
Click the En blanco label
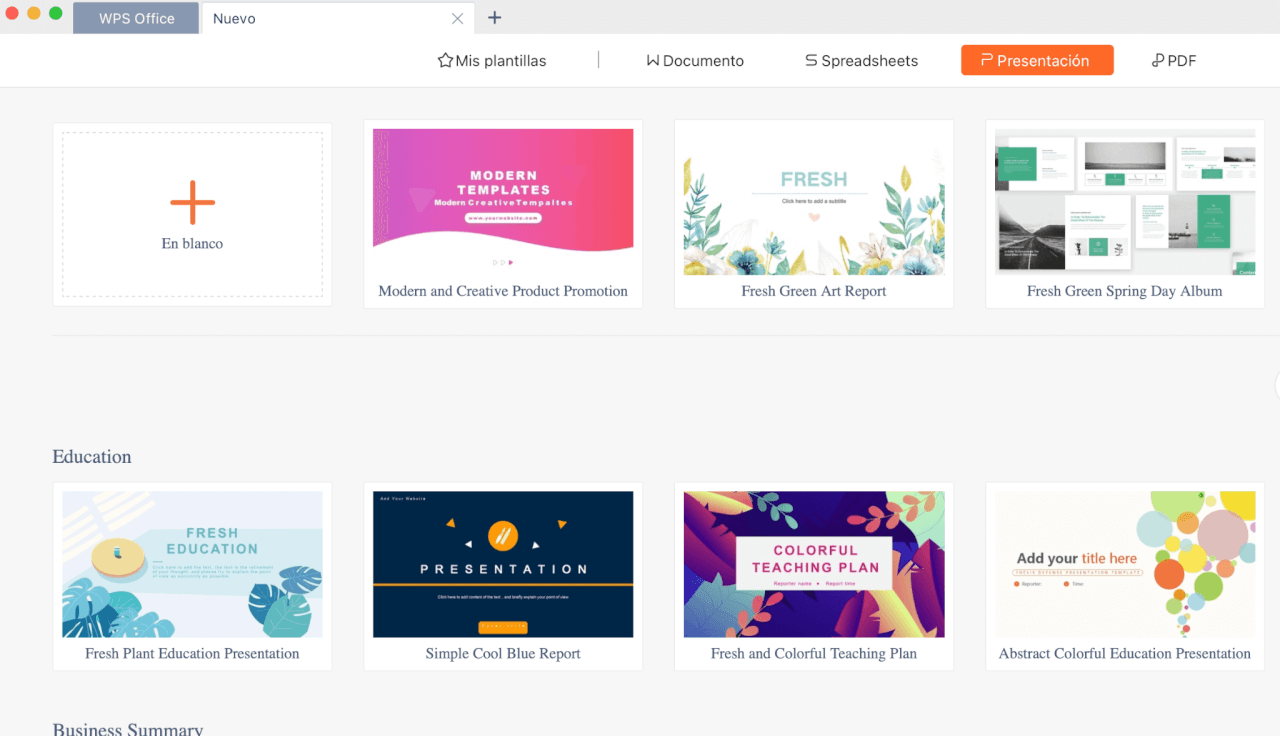[x=192, y=243]
